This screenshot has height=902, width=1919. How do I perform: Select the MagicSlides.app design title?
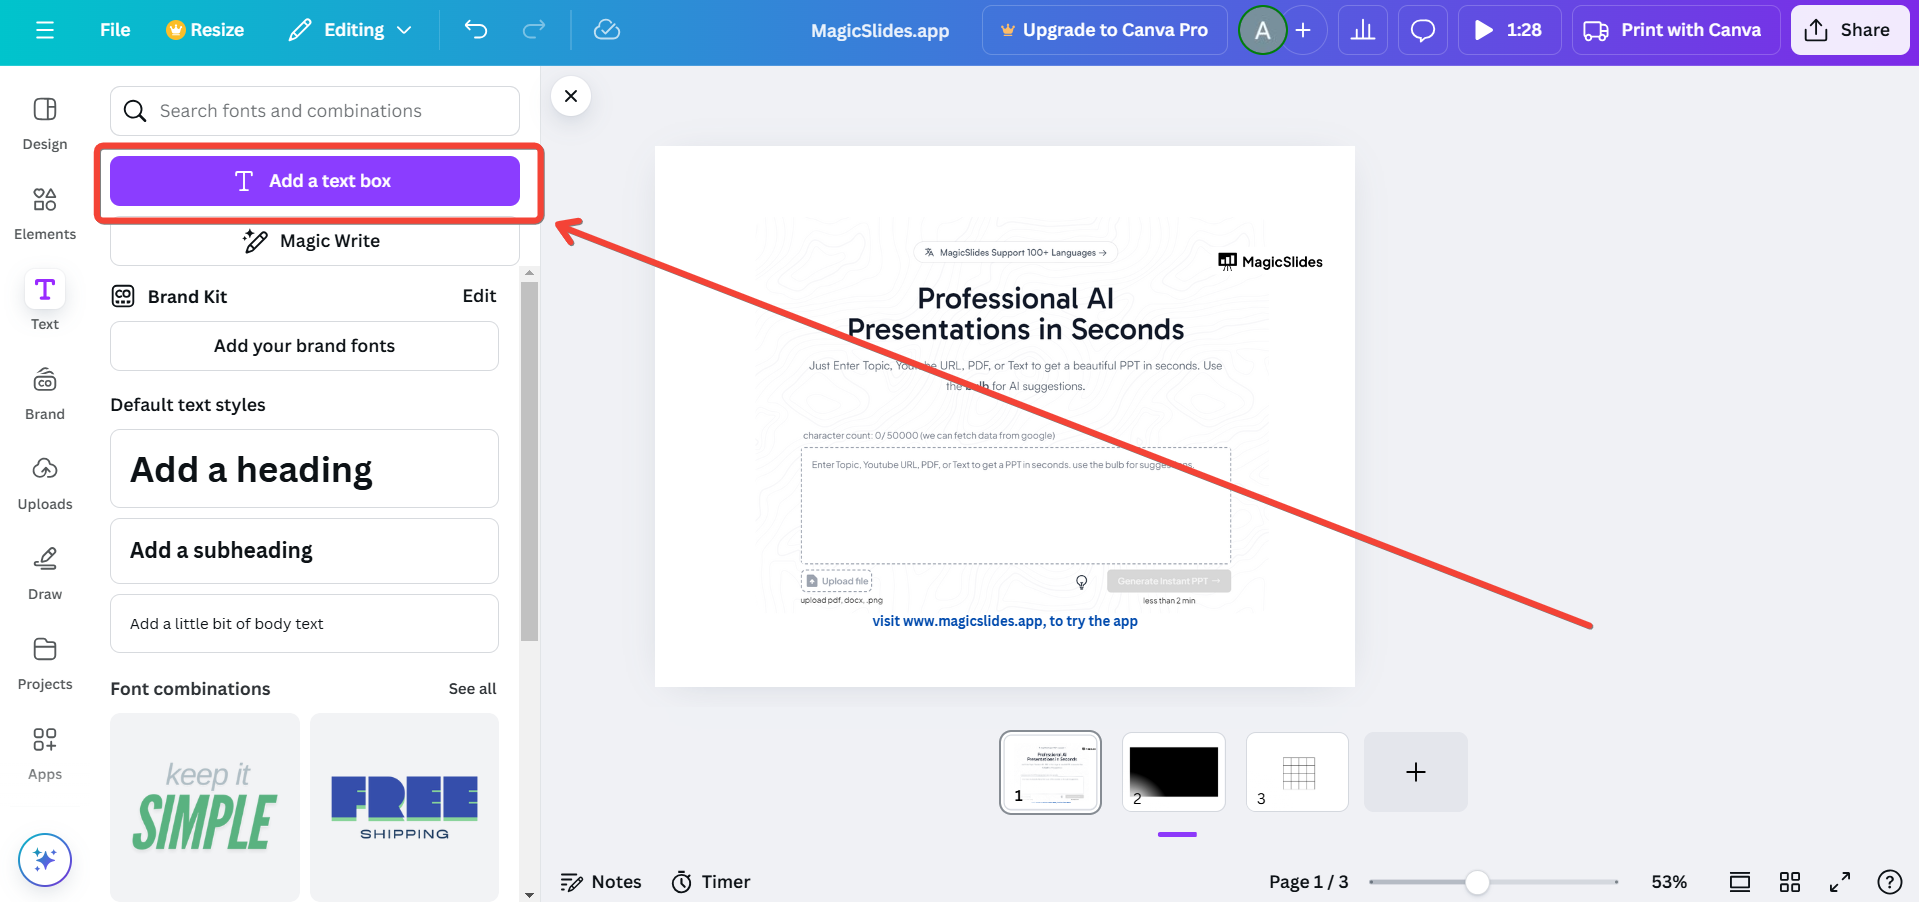(880, 31)
